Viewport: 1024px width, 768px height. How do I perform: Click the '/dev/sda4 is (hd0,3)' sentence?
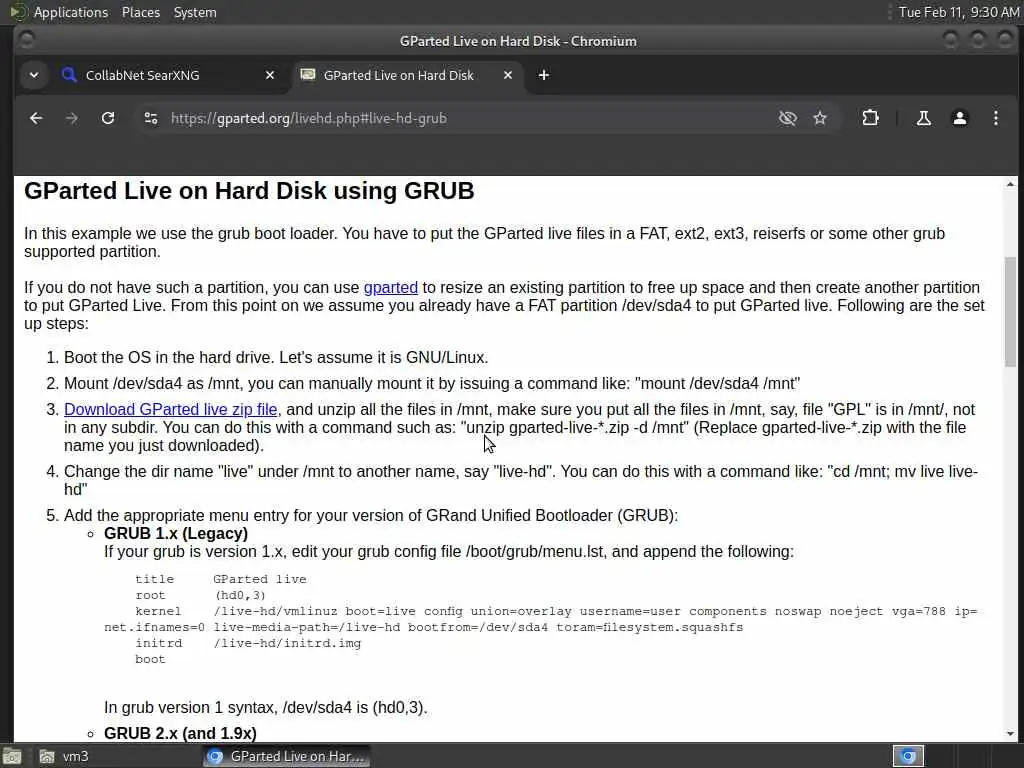(265, 707)
